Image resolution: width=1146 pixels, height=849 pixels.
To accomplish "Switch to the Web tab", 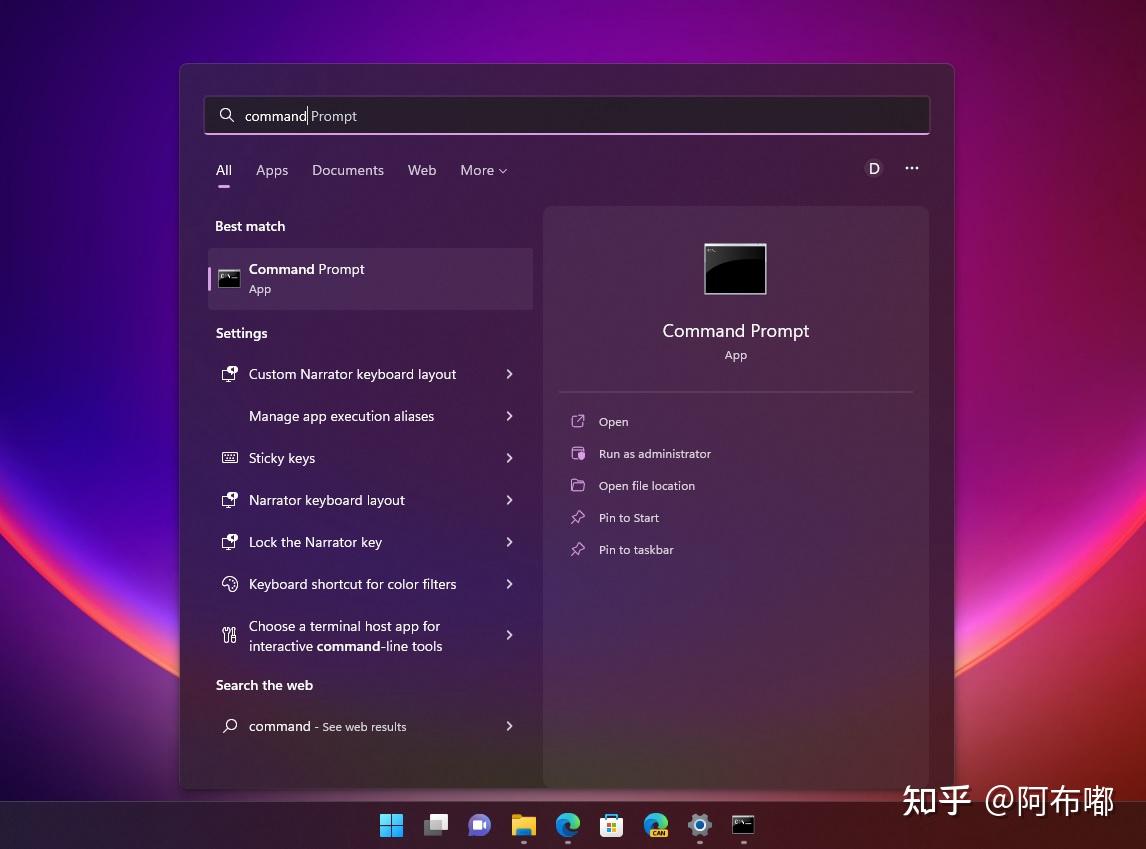I will coord(422,170).
